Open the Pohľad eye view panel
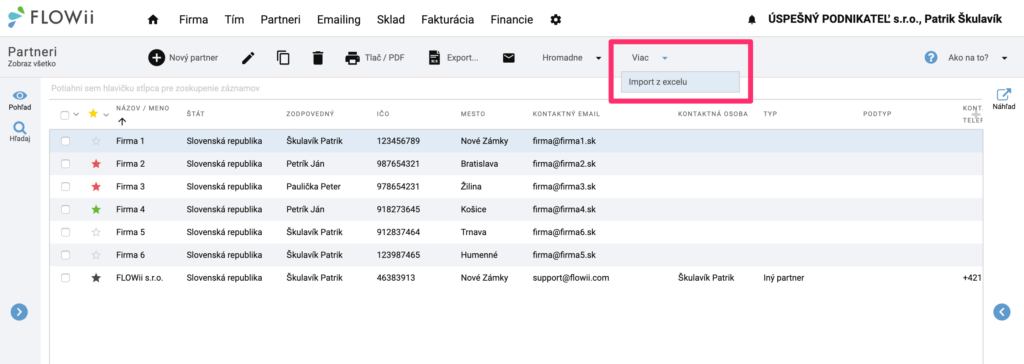The height and width of the screenshot is (364, 1024). tap(20, 100)
